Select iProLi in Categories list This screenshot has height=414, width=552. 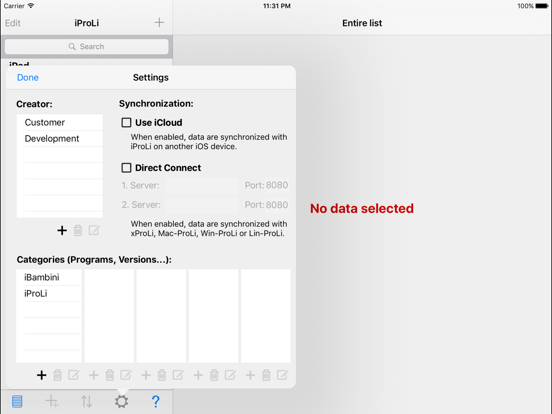pyautogui.click(x=49, y=293)
